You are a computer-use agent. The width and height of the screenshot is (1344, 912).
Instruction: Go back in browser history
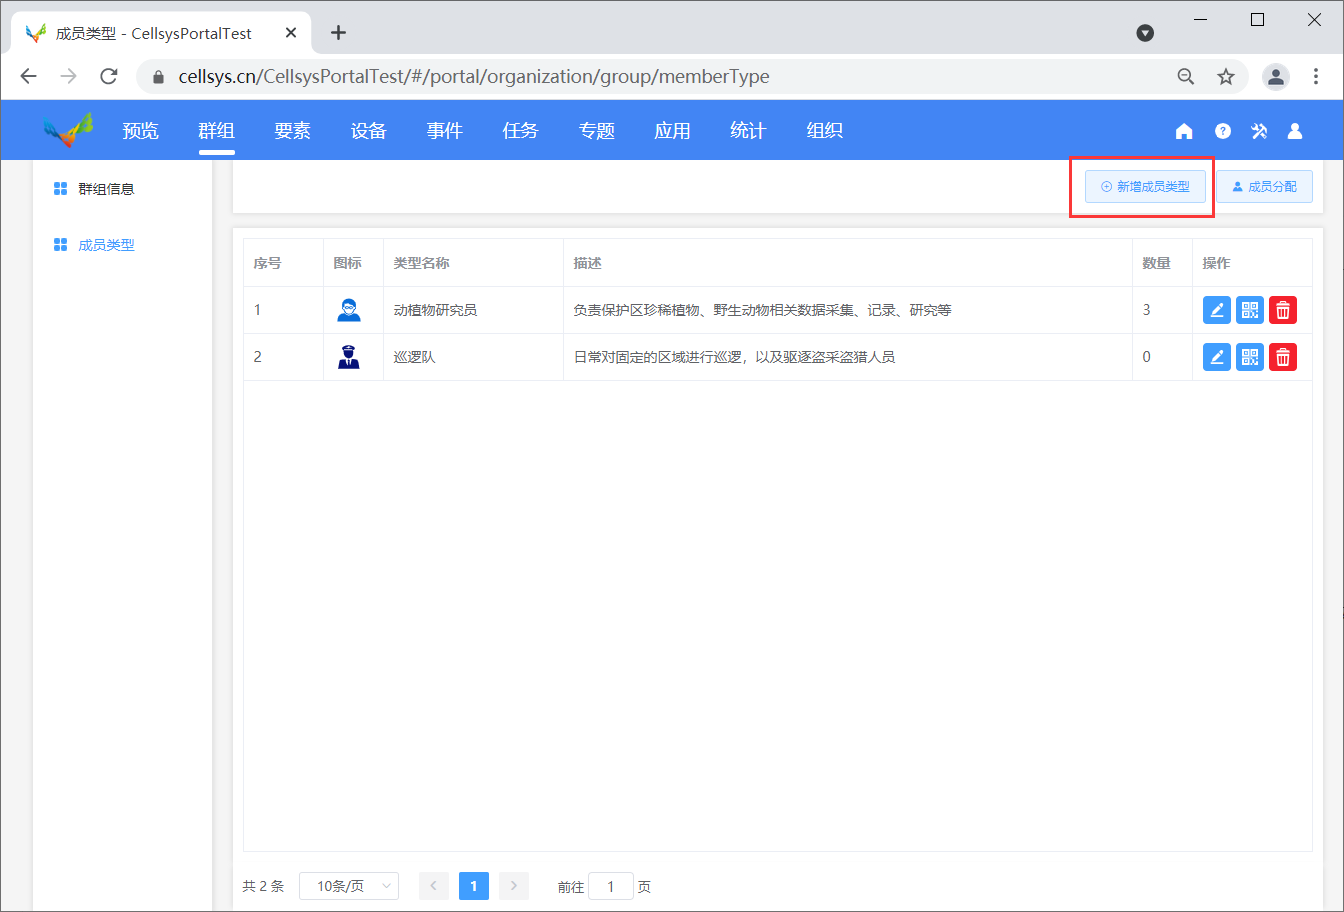[x=28, y=76]
